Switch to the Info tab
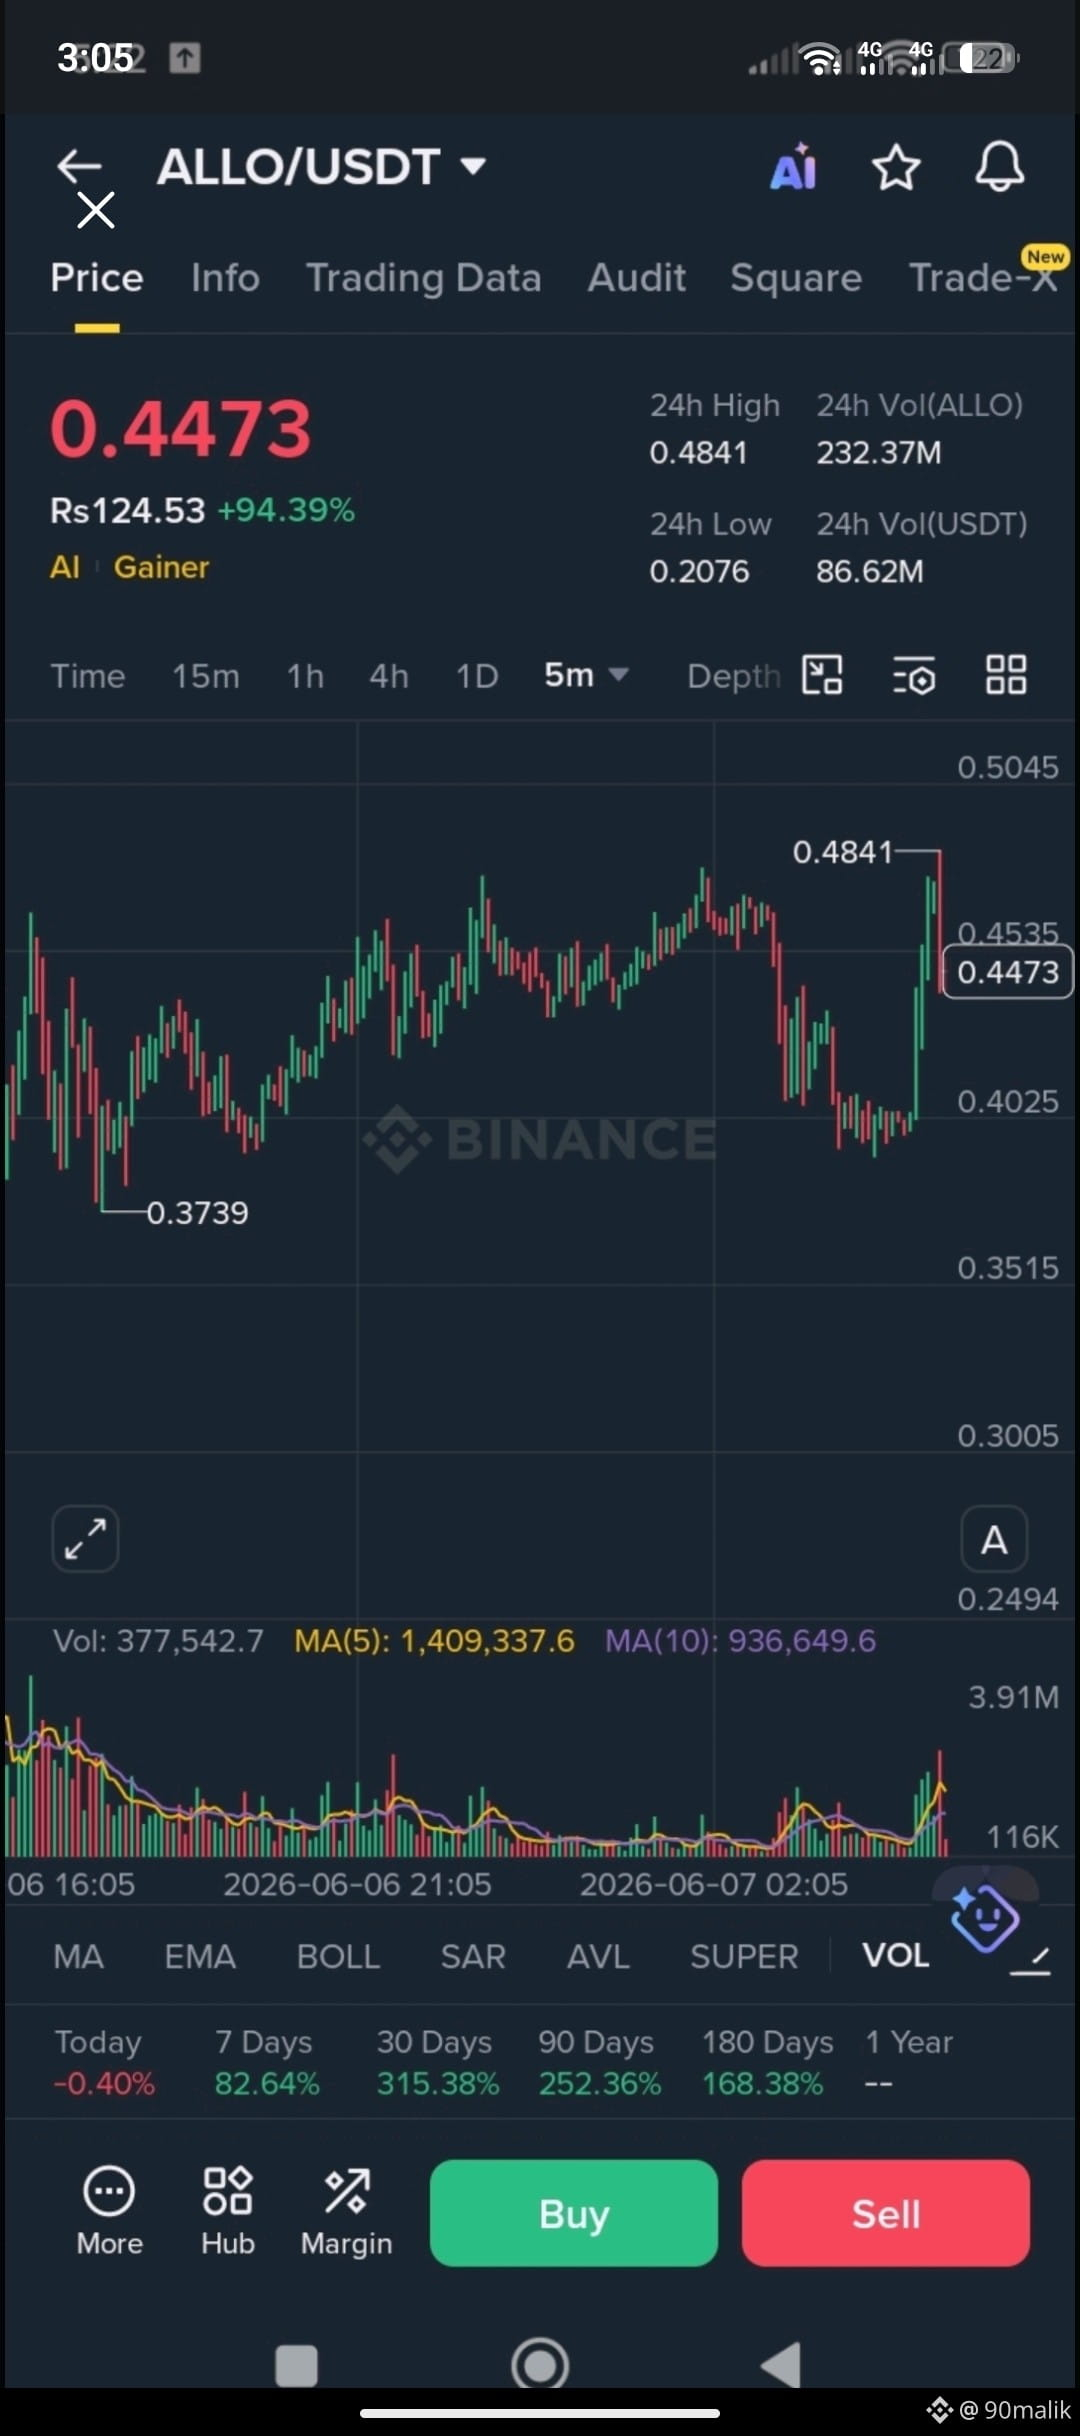This screenshot has height=2436, width=1080. click(x=225, y=278)
